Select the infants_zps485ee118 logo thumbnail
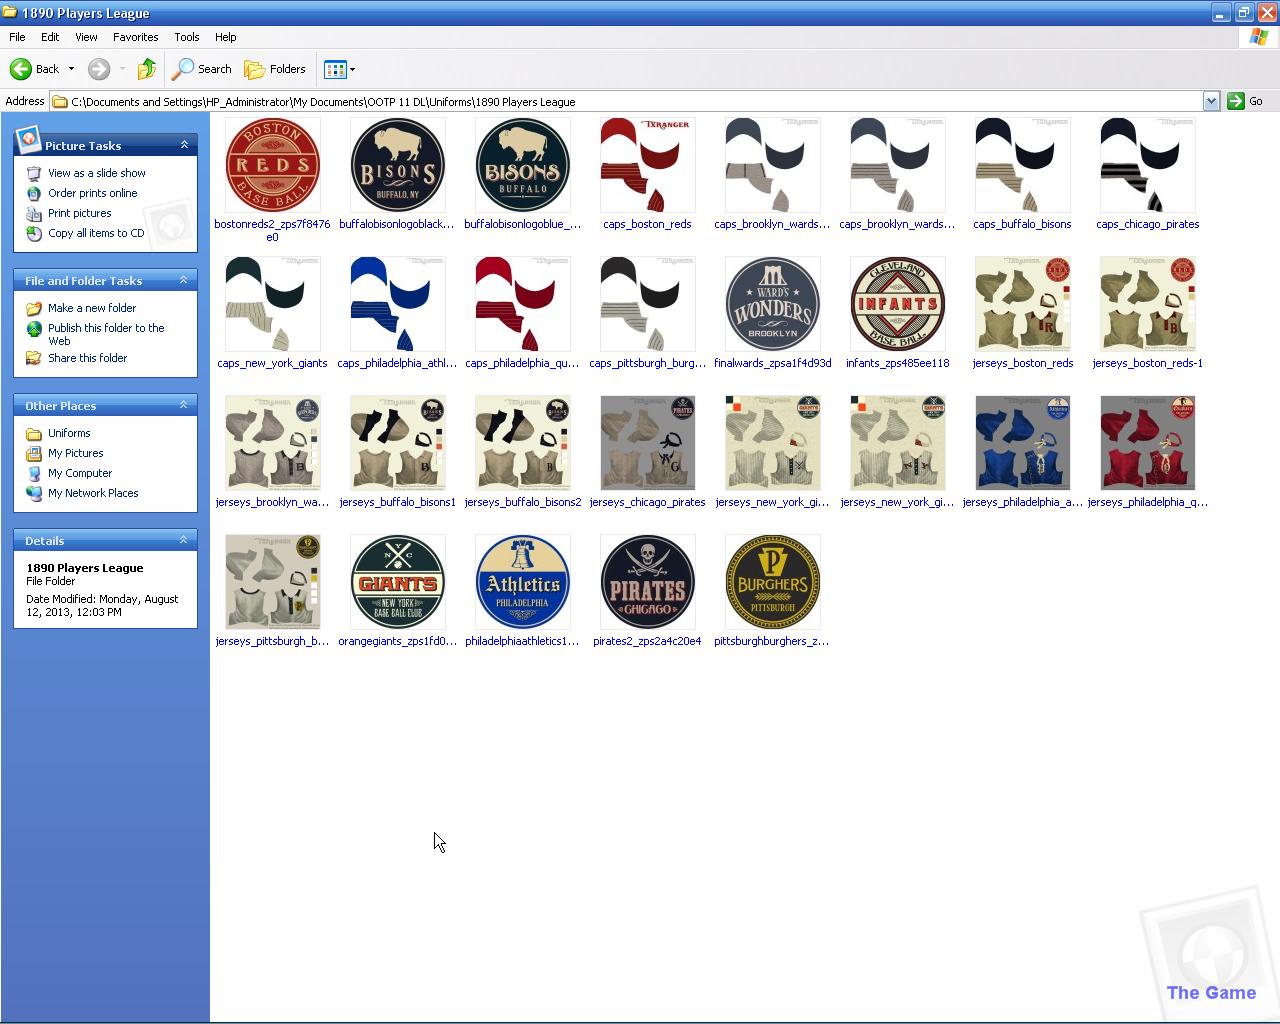 click(x=898, y=304)
